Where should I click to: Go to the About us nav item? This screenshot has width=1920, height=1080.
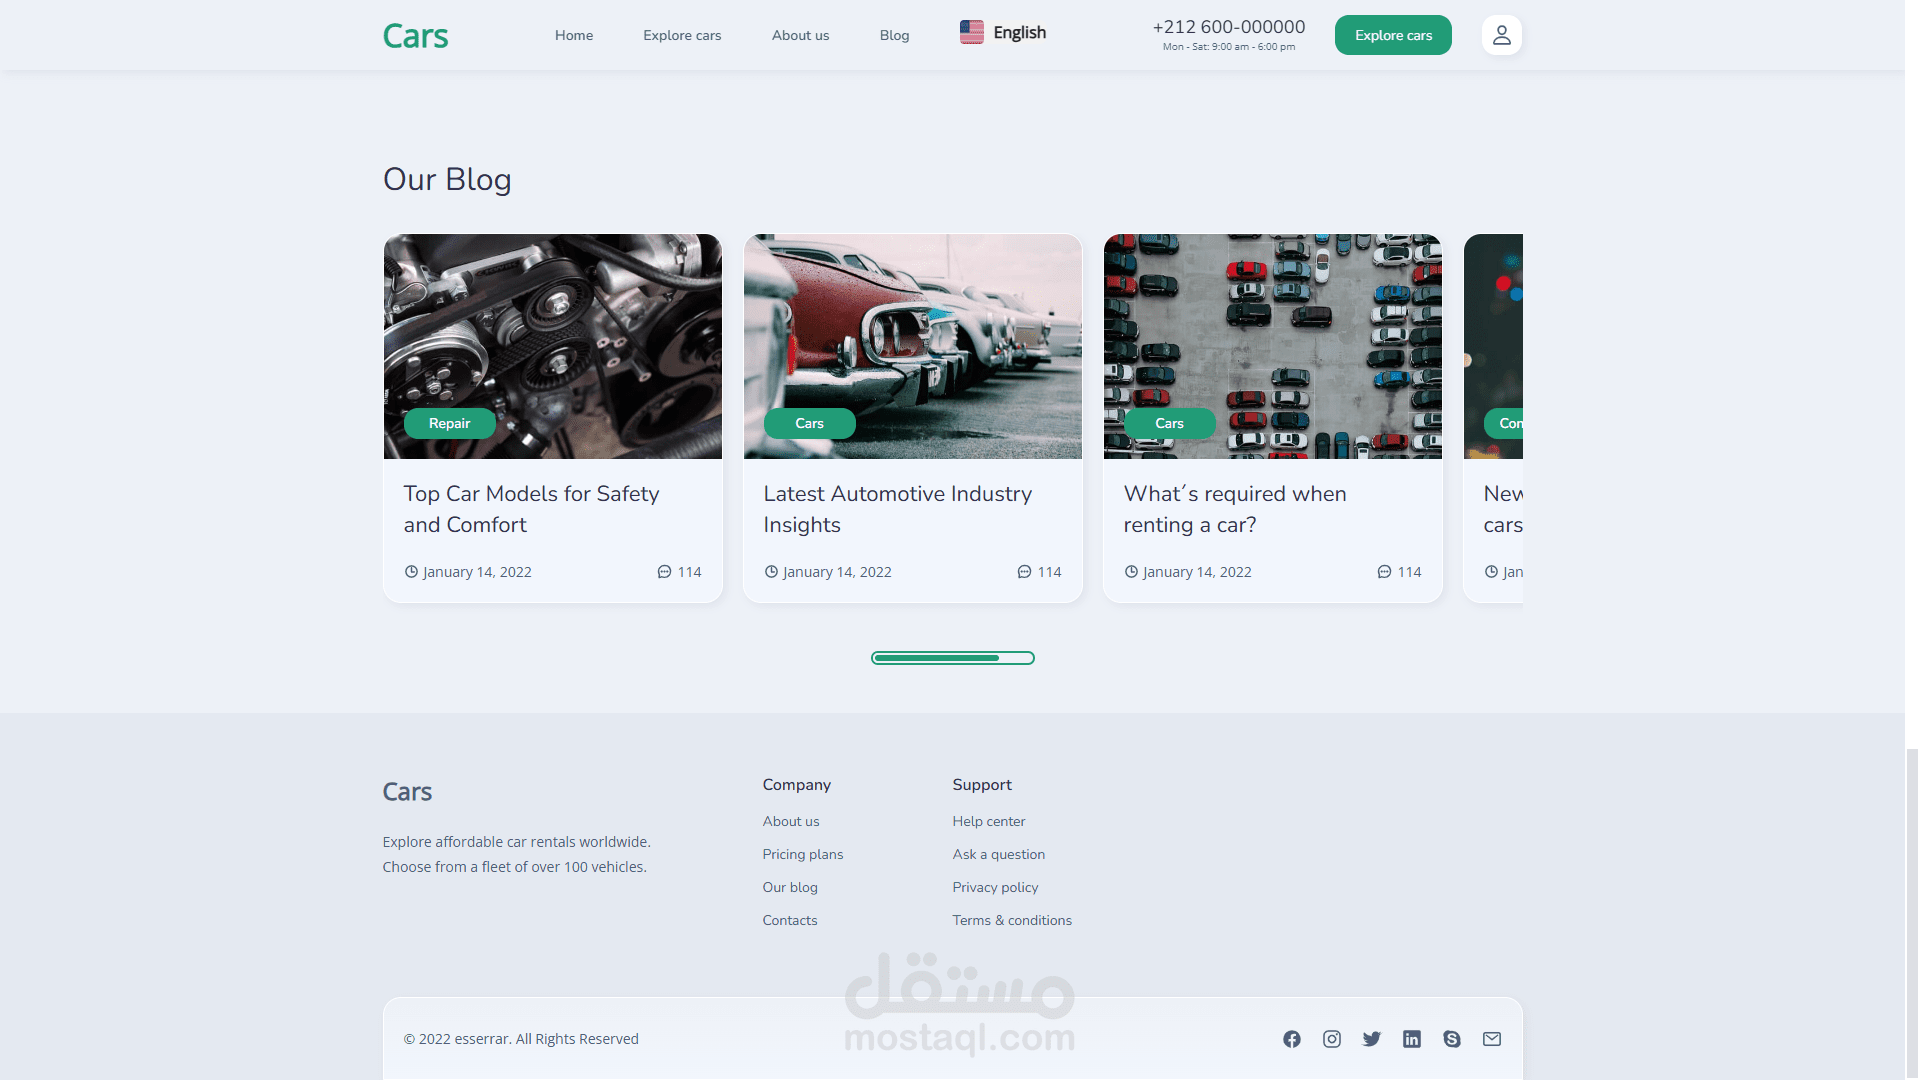pos(800,35)
